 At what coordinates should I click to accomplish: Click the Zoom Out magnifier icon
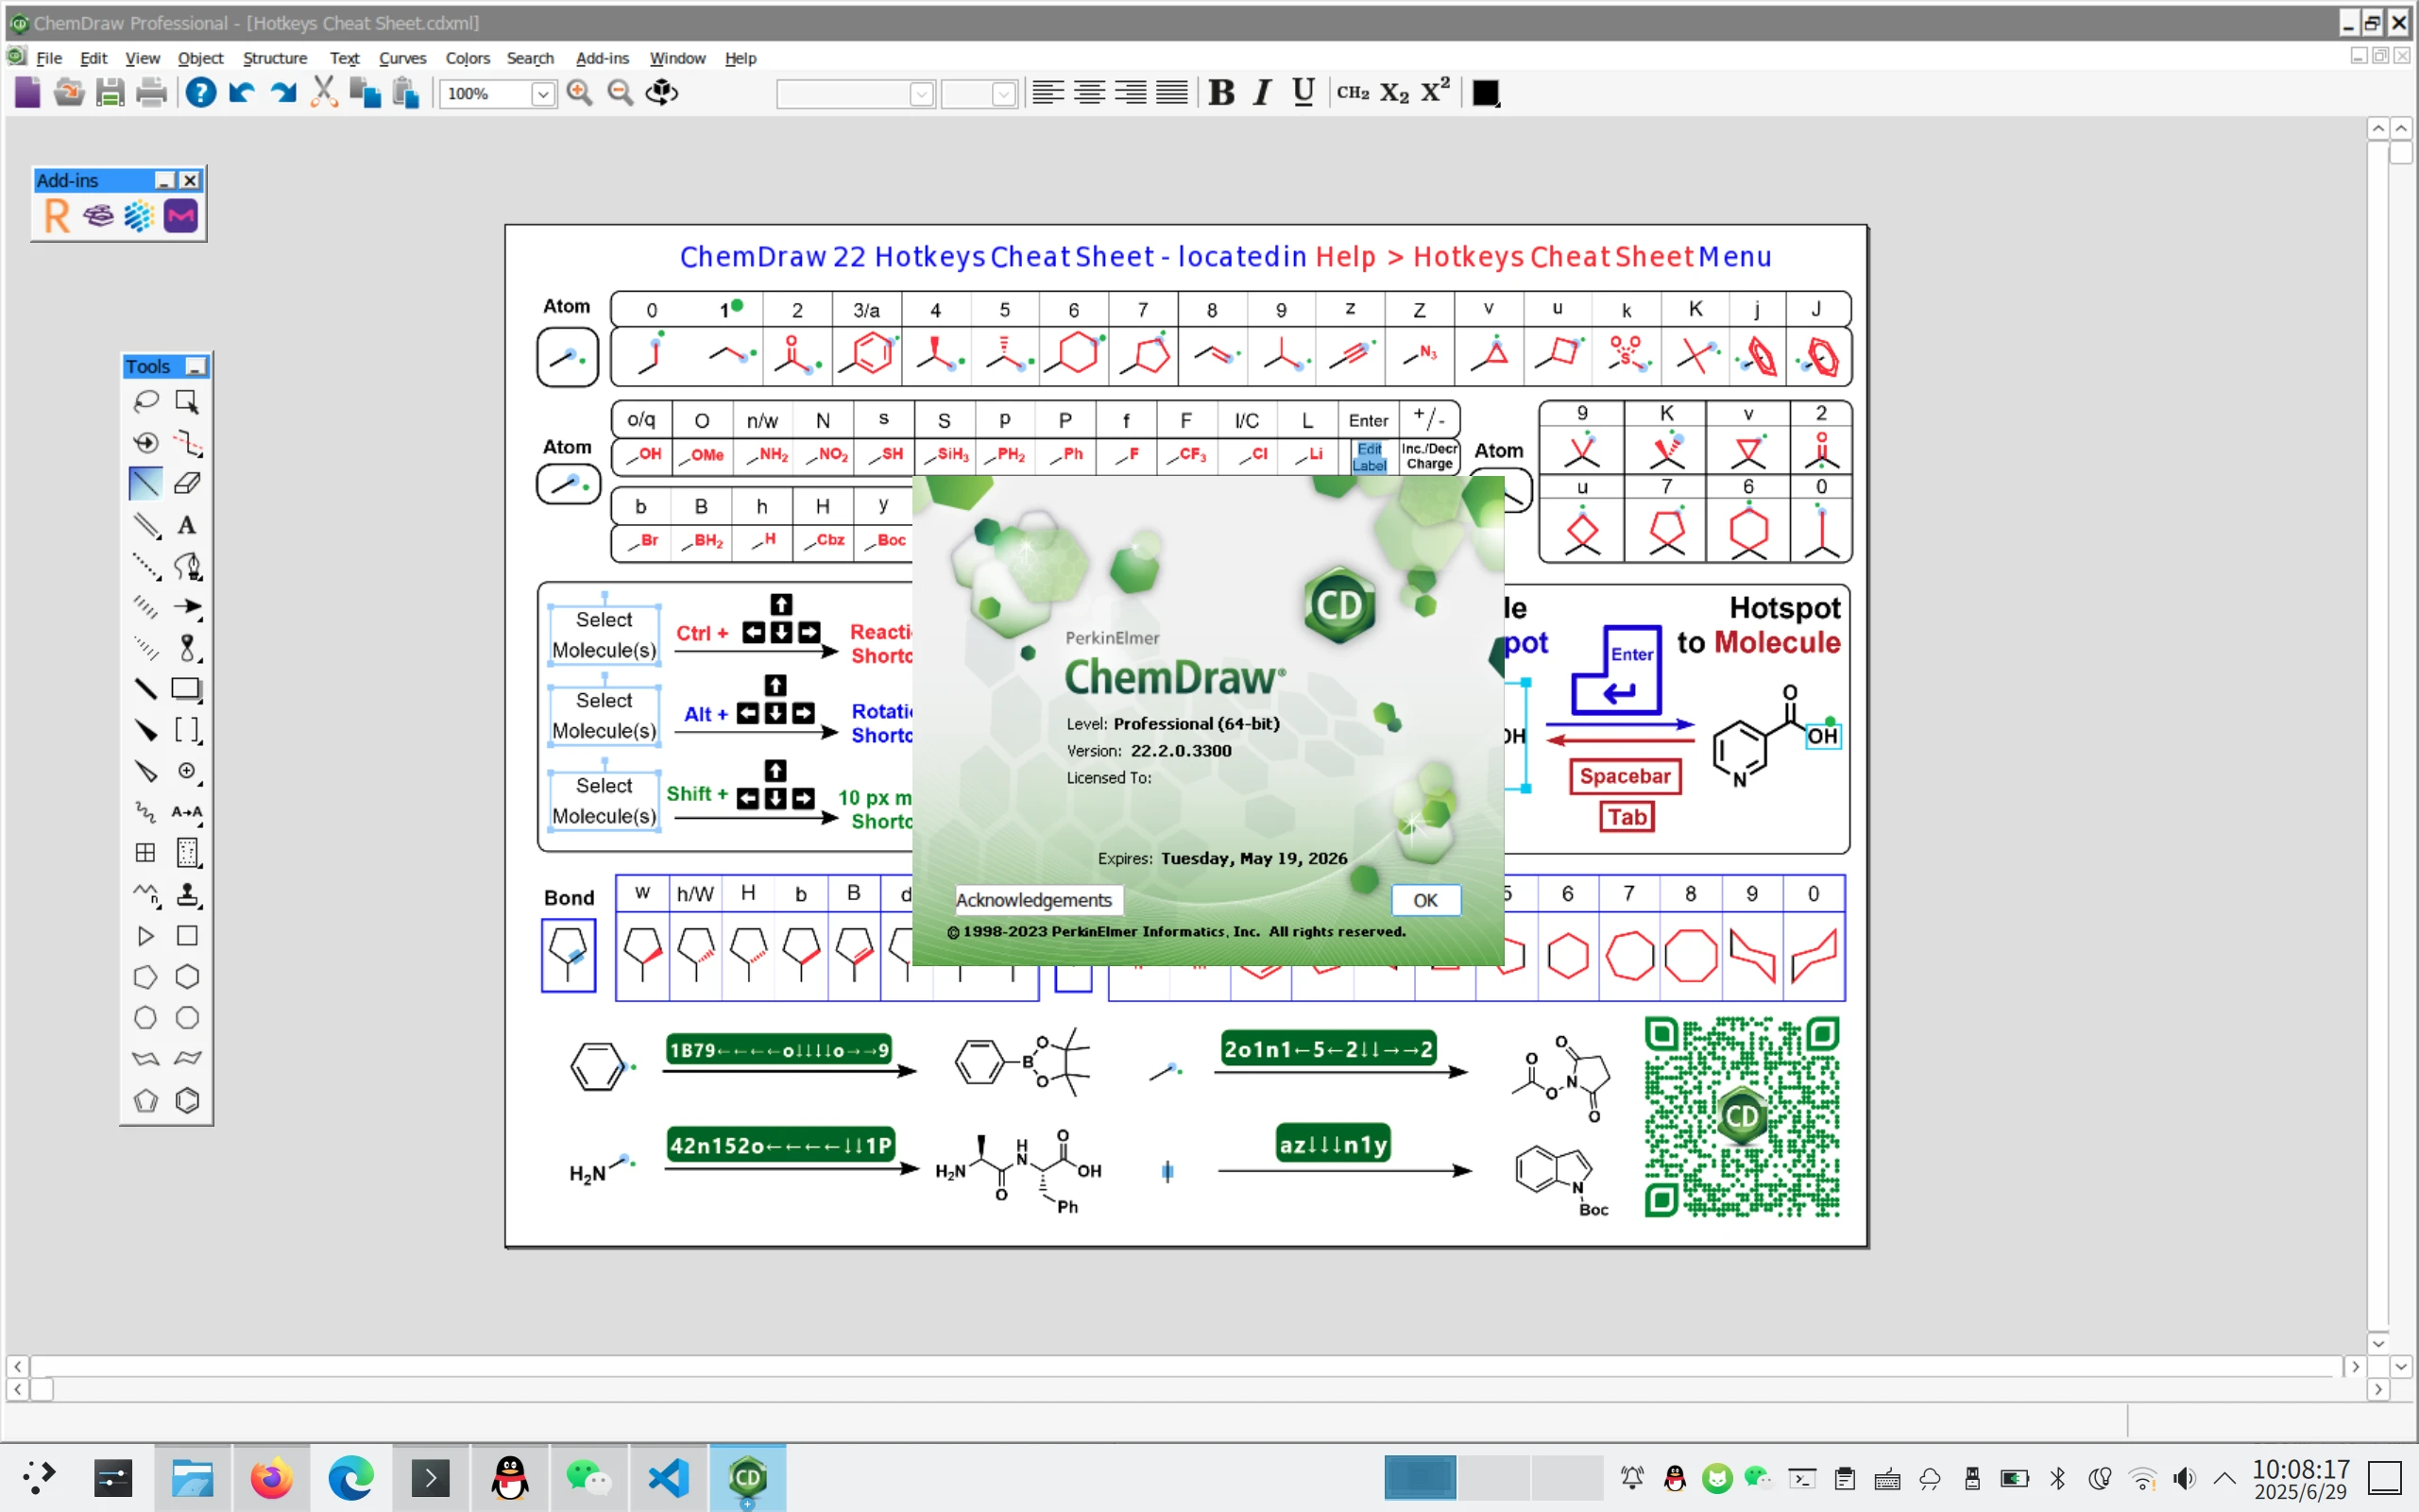621,93
